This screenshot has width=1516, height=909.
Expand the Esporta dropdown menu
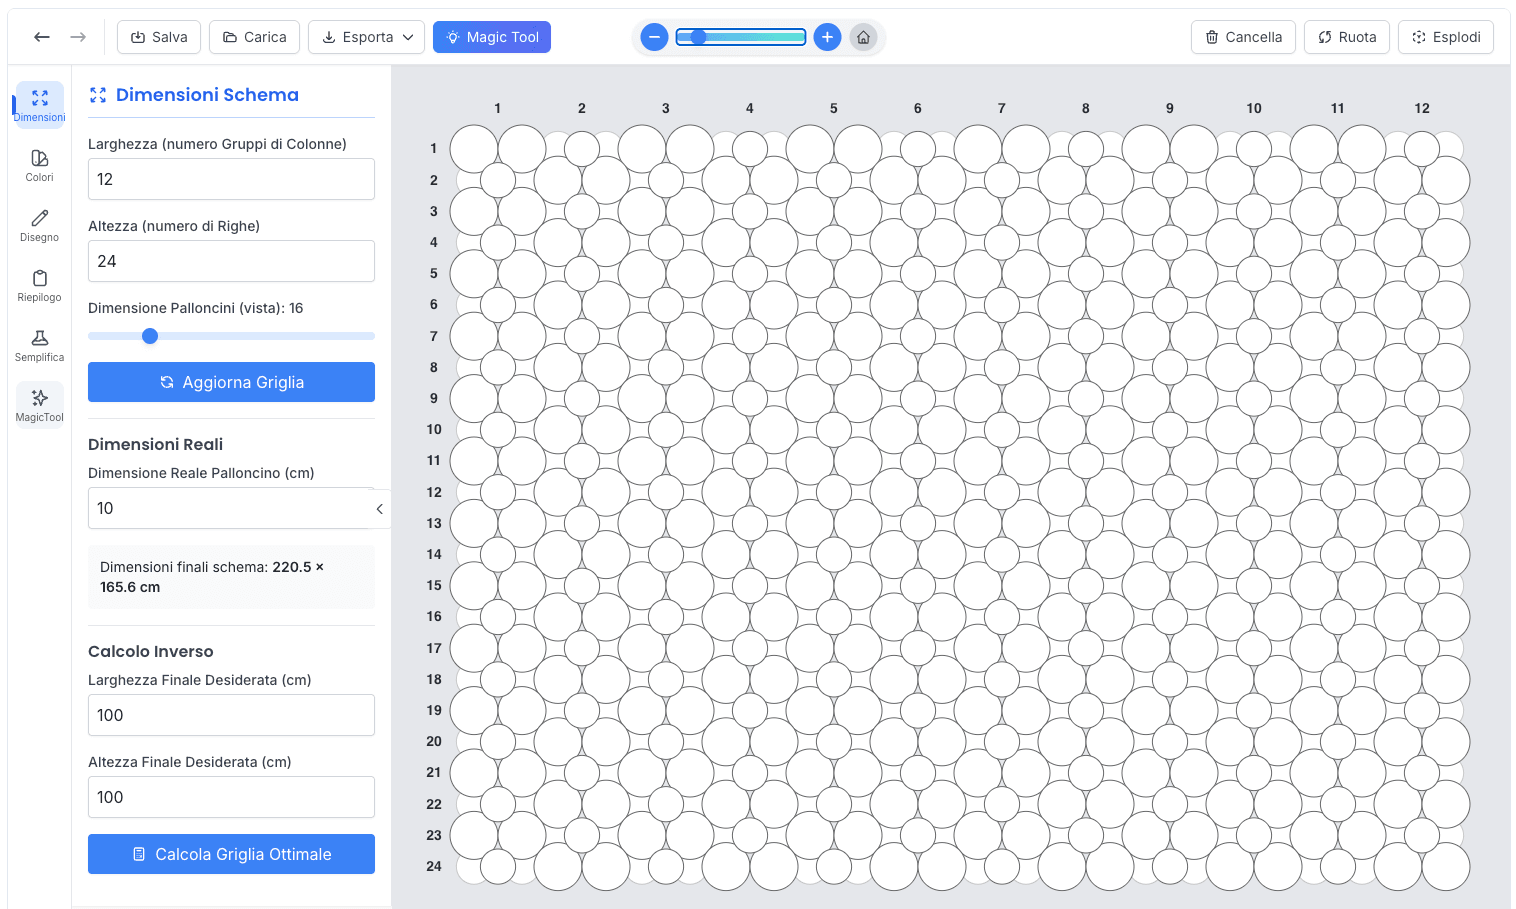(366, 37)
